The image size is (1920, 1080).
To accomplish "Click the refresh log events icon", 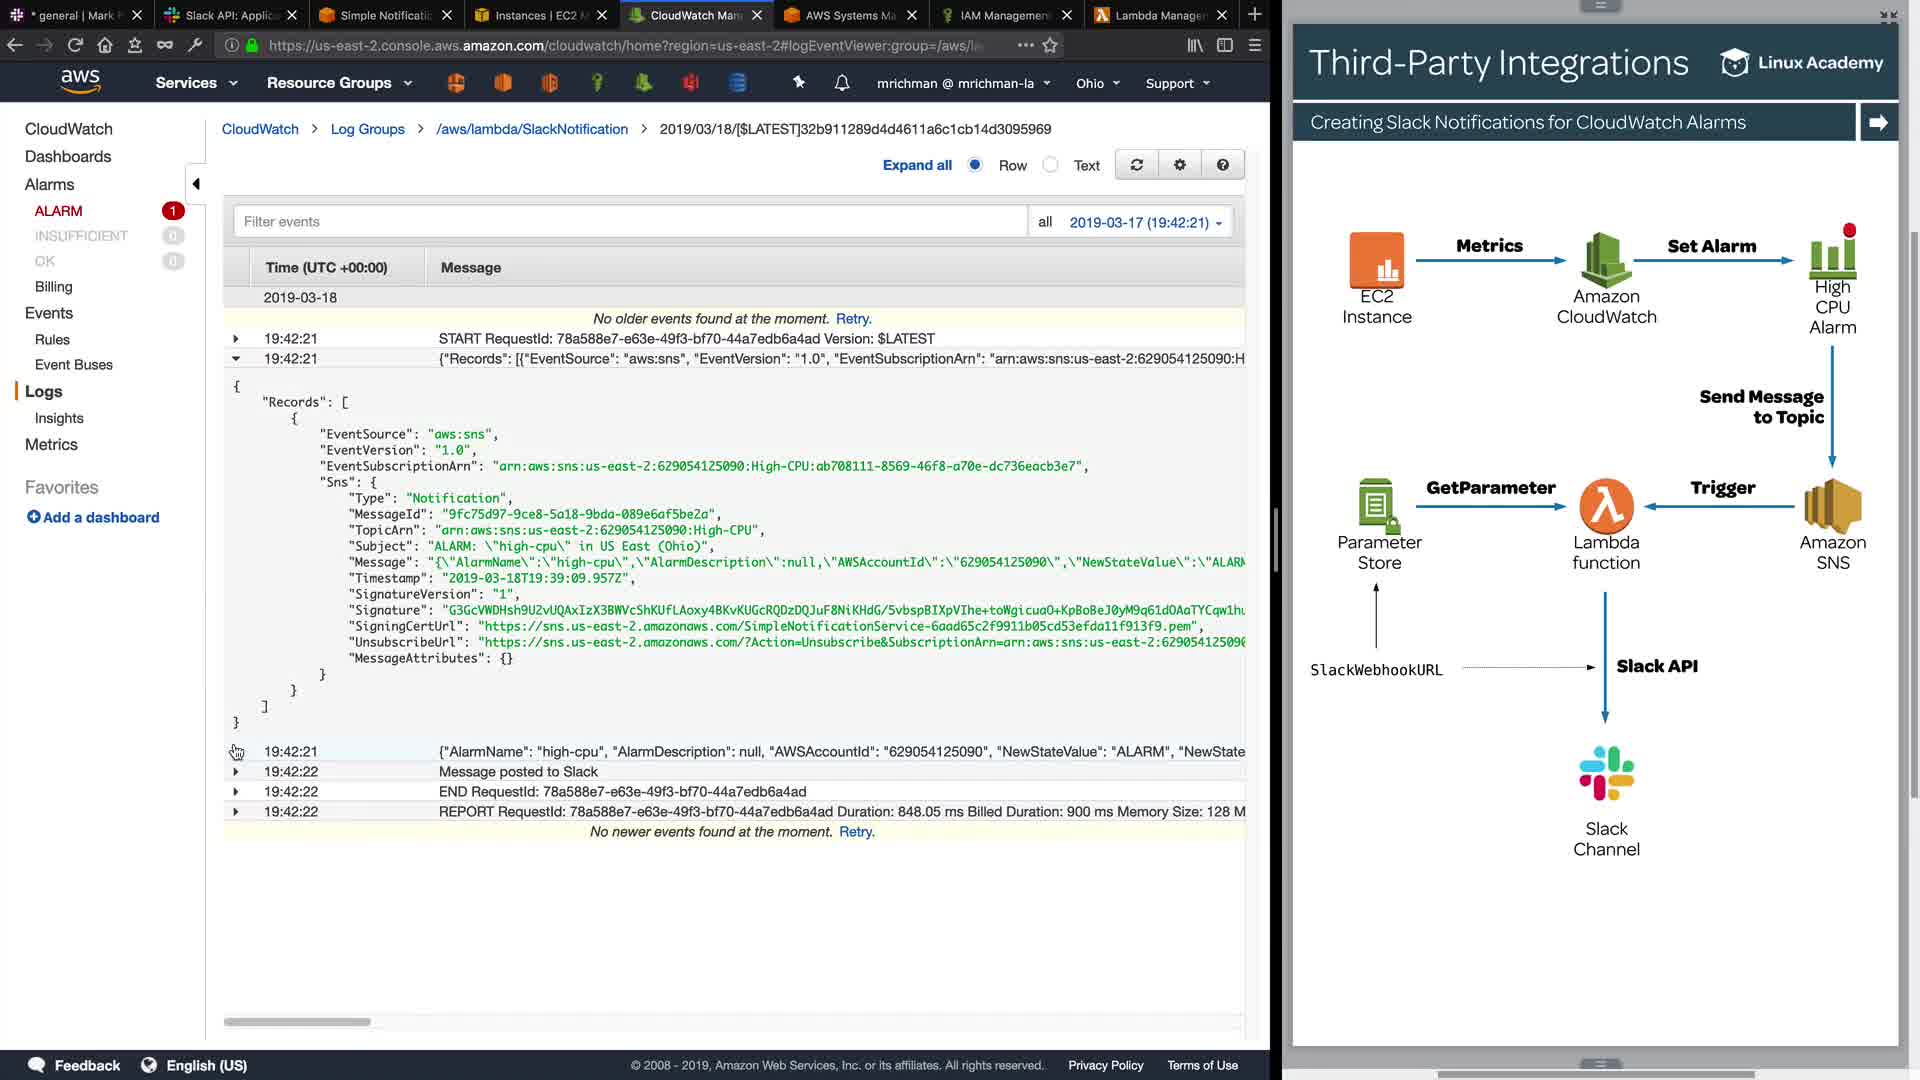I will coord(1136,165).
